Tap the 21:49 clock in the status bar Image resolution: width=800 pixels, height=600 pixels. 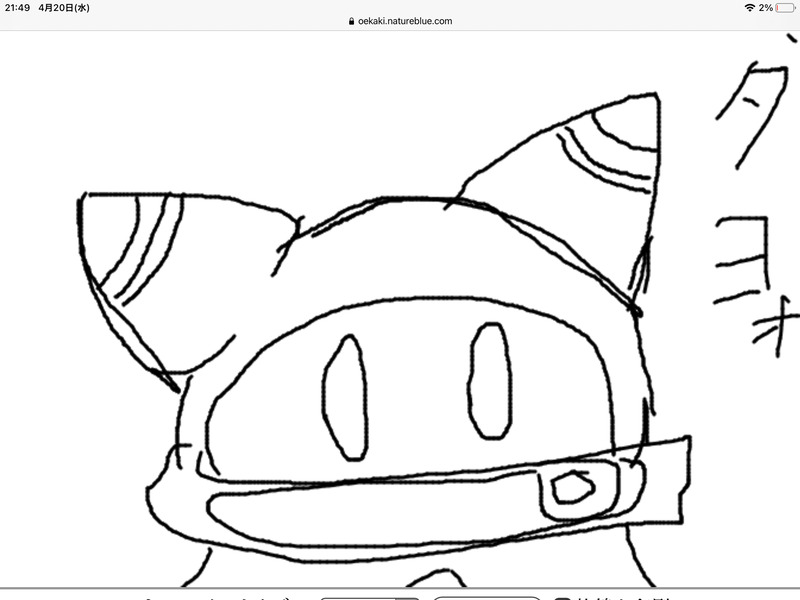click(x=17, y=8)
